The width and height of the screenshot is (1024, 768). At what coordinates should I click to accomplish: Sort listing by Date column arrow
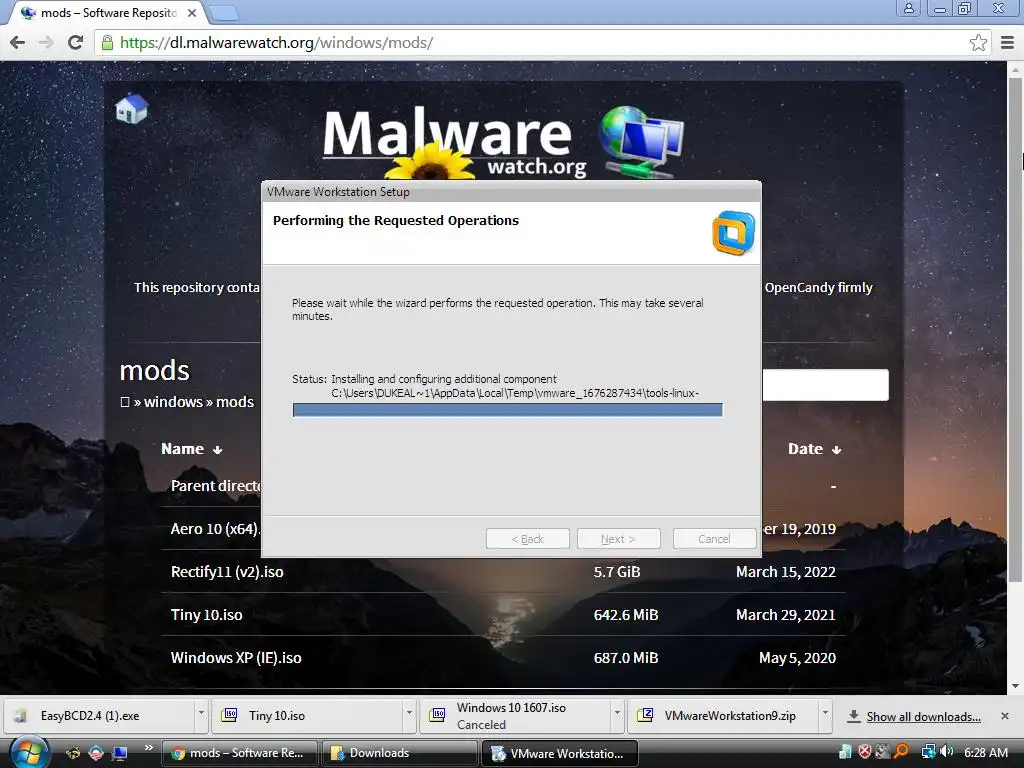click(x=837, y=450)
